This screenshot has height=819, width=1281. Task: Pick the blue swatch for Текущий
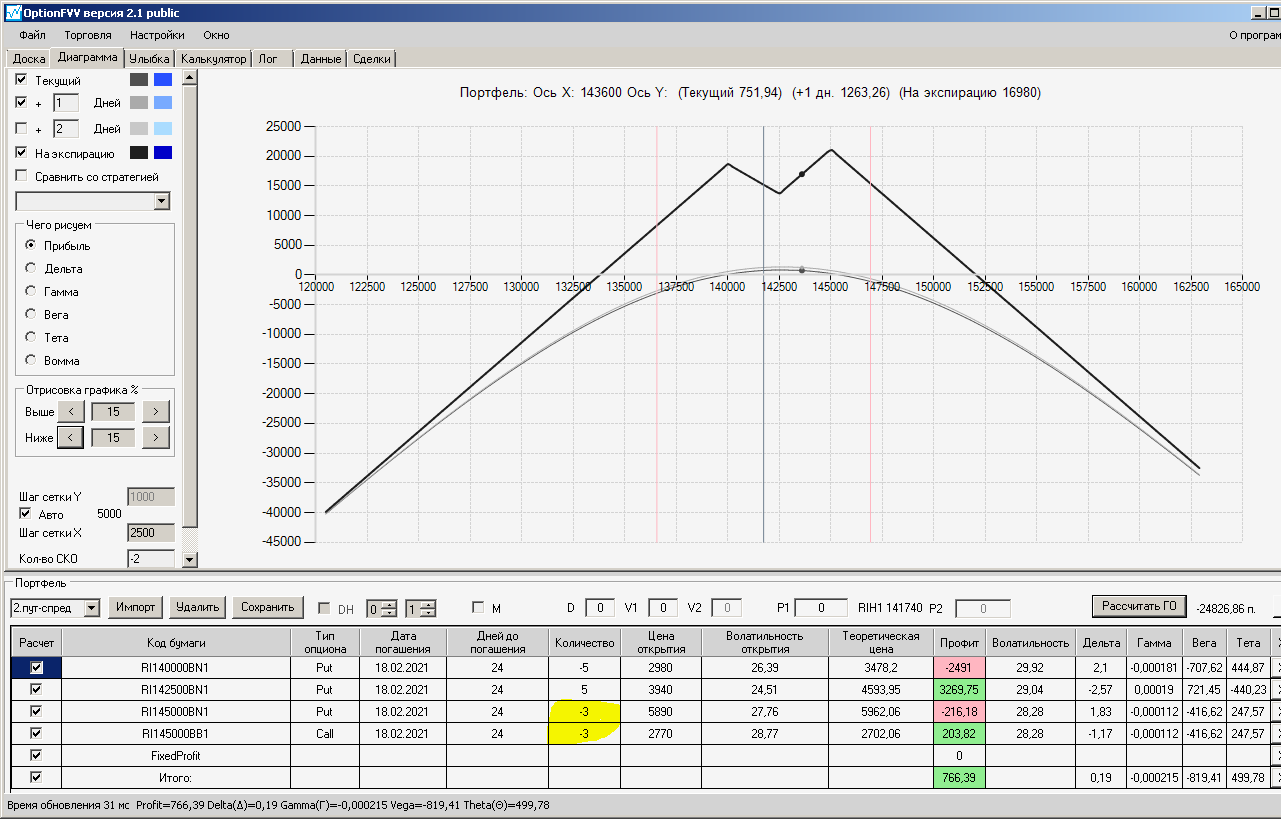click(163, 79)
